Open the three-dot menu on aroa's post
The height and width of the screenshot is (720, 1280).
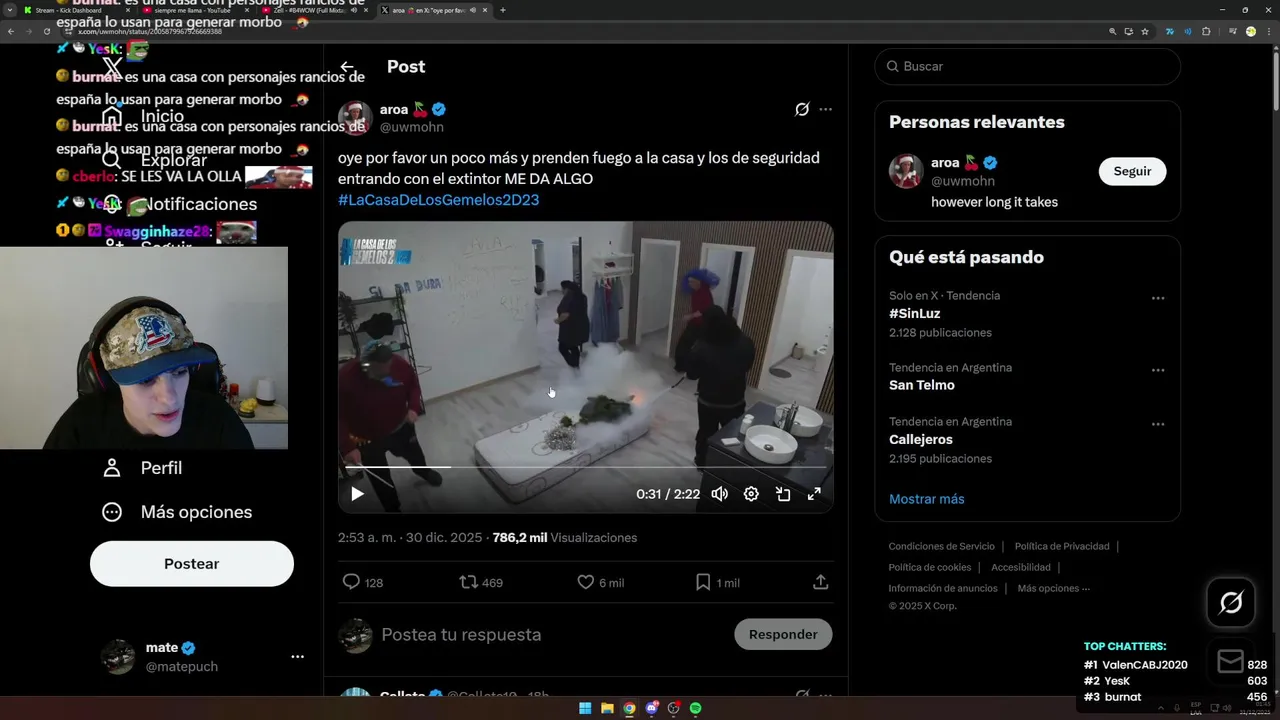pos(825,109)
